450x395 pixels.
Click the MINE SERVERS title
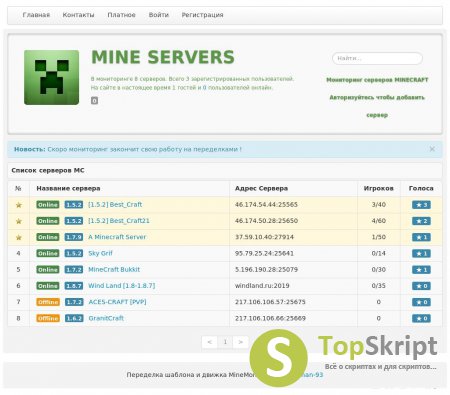point(163,57)
